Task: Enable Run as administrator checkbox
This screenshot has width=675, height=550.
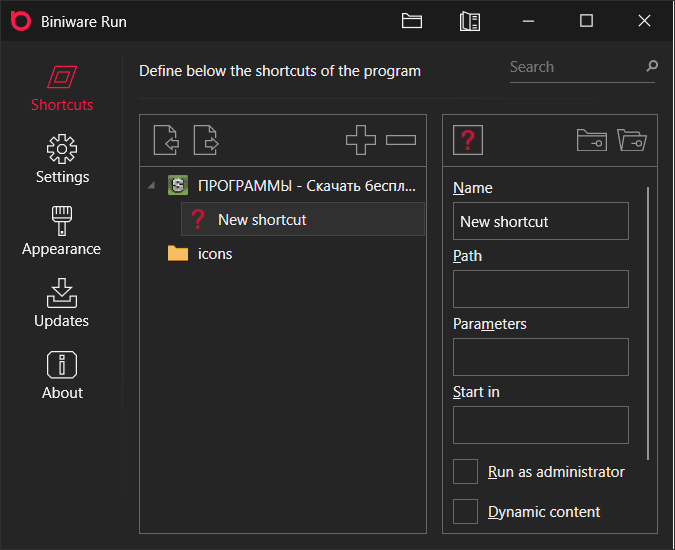Action: coord(465,472)
